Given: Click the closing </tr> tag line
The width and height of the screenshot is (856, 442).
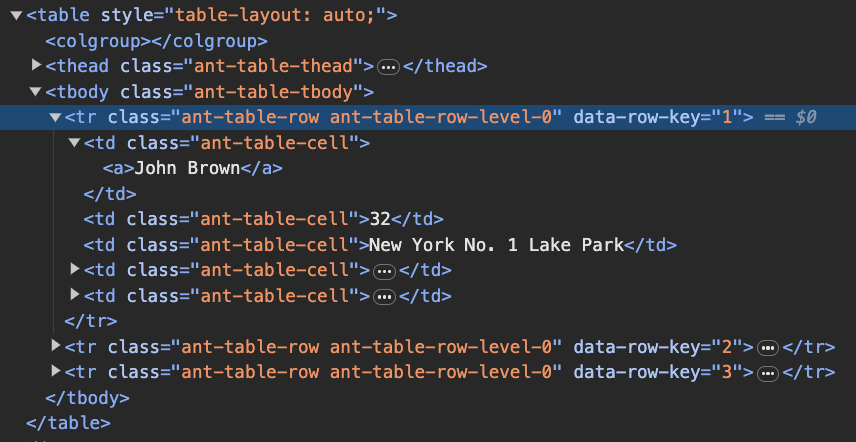Looking at the screenshot, I should (x=91, y=321).
